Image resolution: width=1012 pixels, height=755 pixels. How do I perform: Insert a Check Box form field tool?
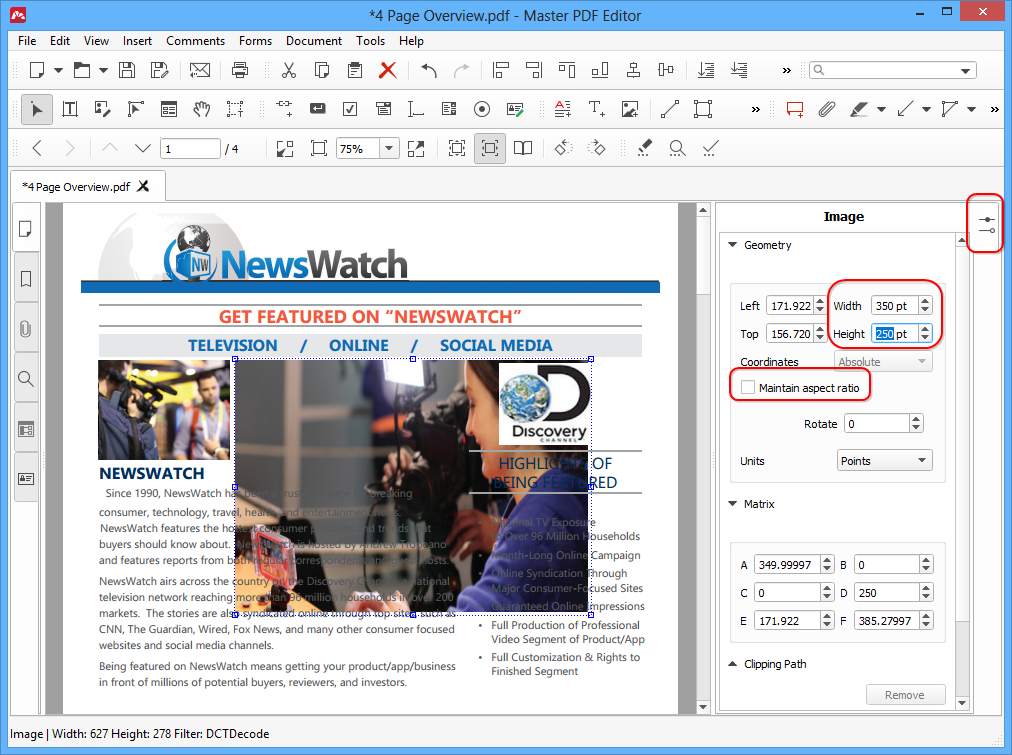pos(350,109)
